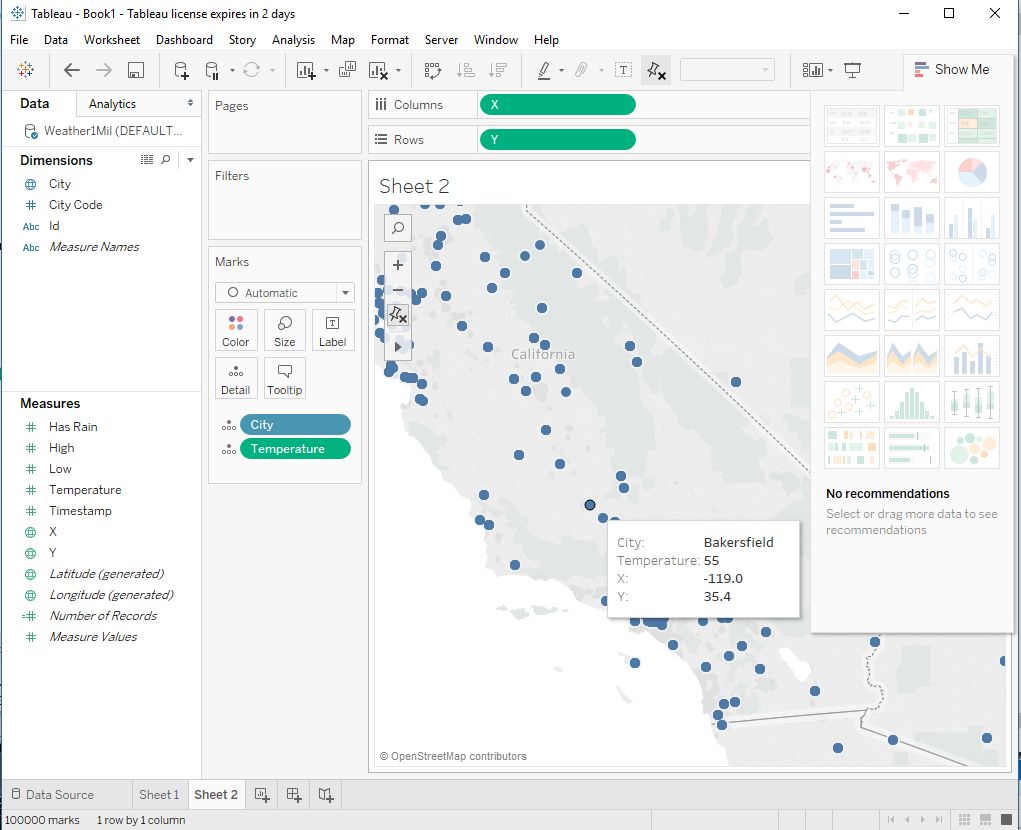Click the Save workbook toolbar icon
Image resolution: width=1021 pixels, height=830 pixels.
point(136,70)
